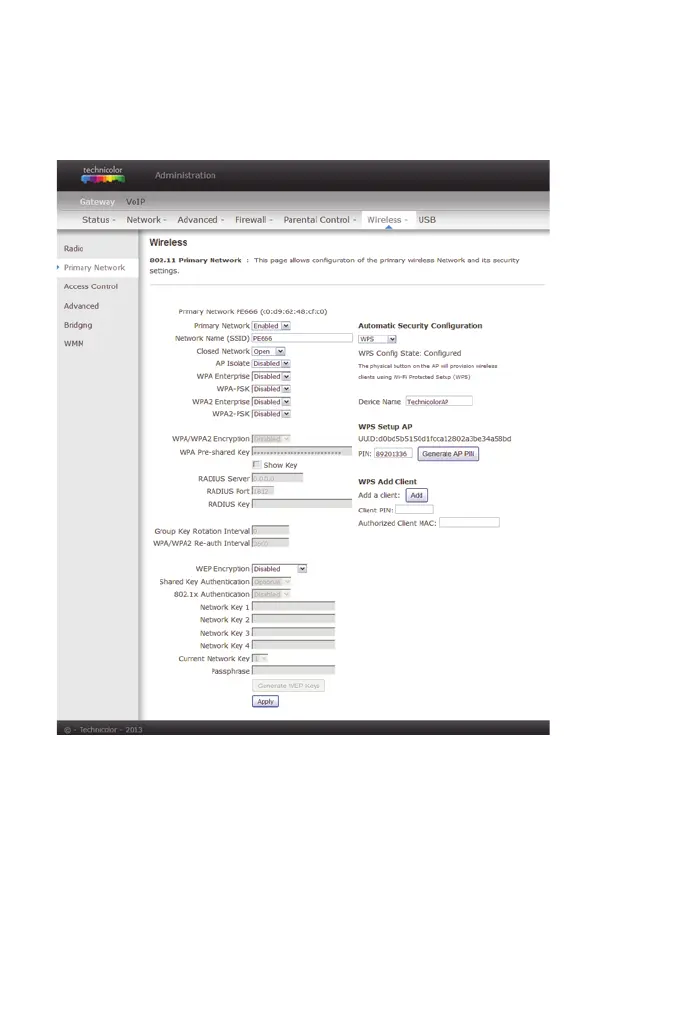Open WPA/WPA2 Encryption dropdown
The width and height of the screenshot is (686, 1026).
pos(271,439)
